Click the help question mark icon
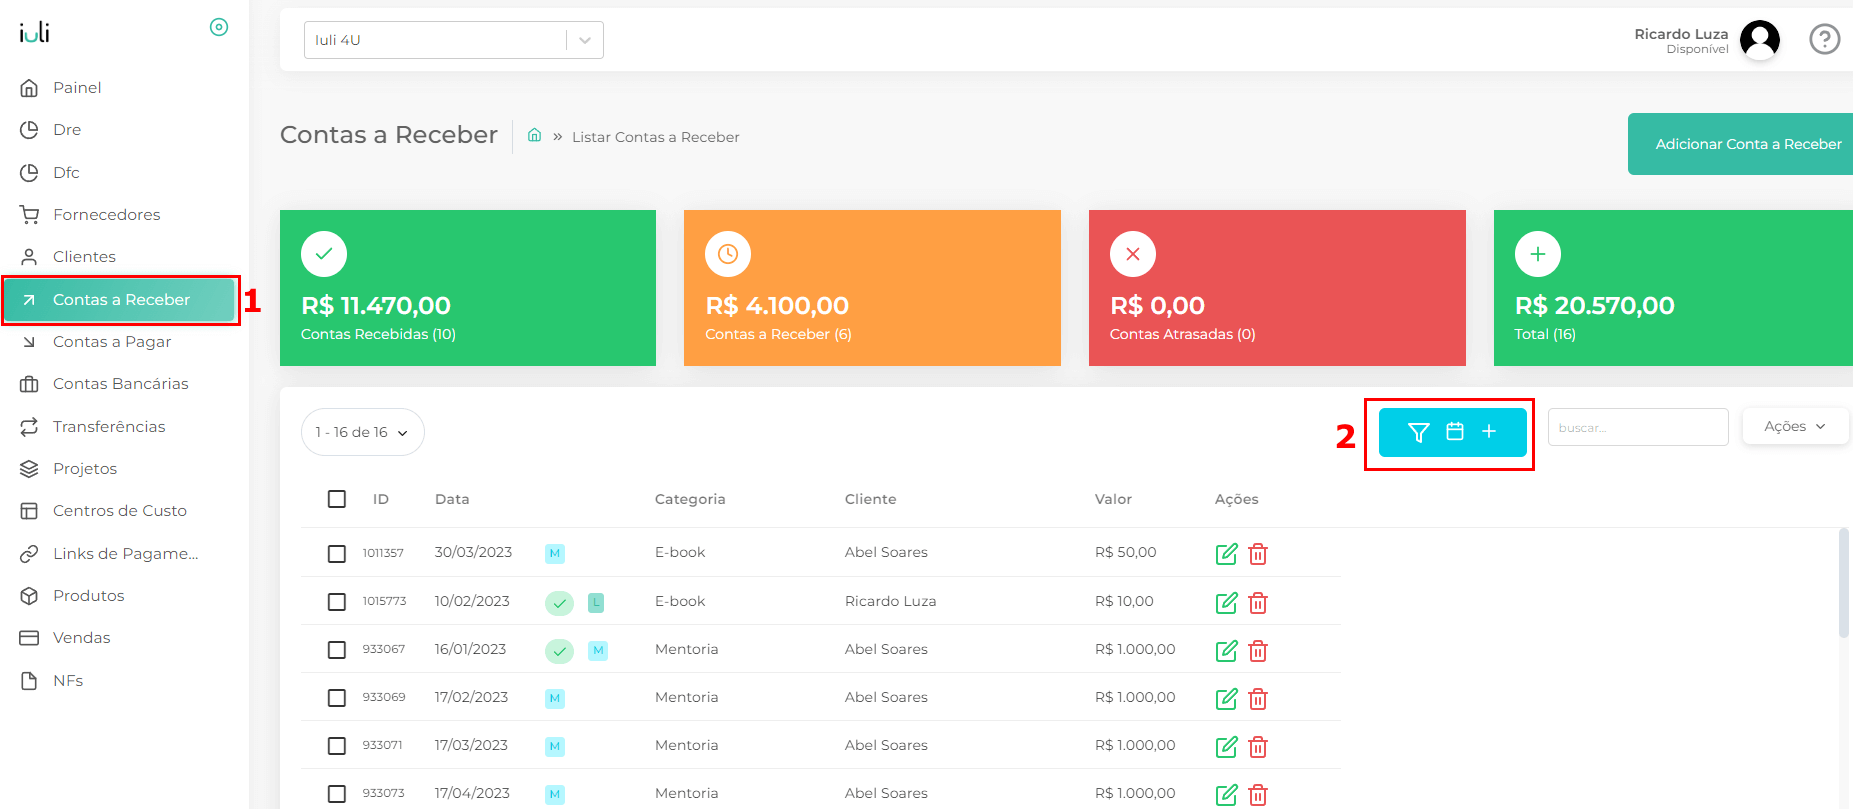 click(1824, 40)
